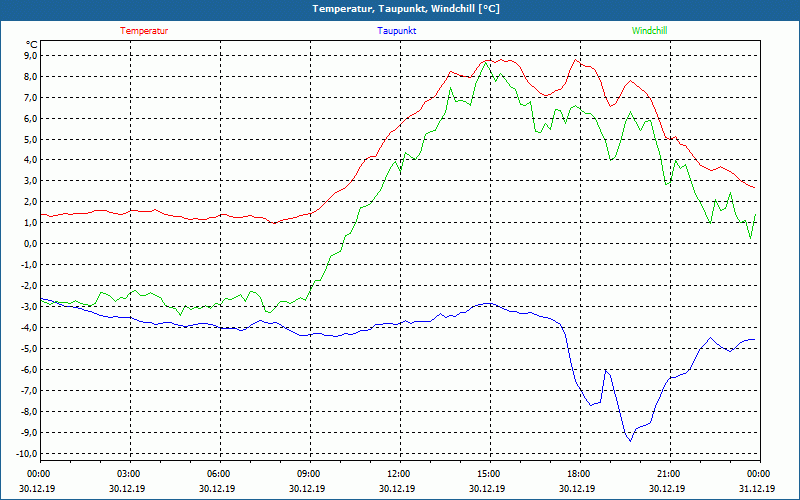Click the Taupunkt curve minimum near -9,4
This screenshot has width=800, height=500.
click(631, 441)
